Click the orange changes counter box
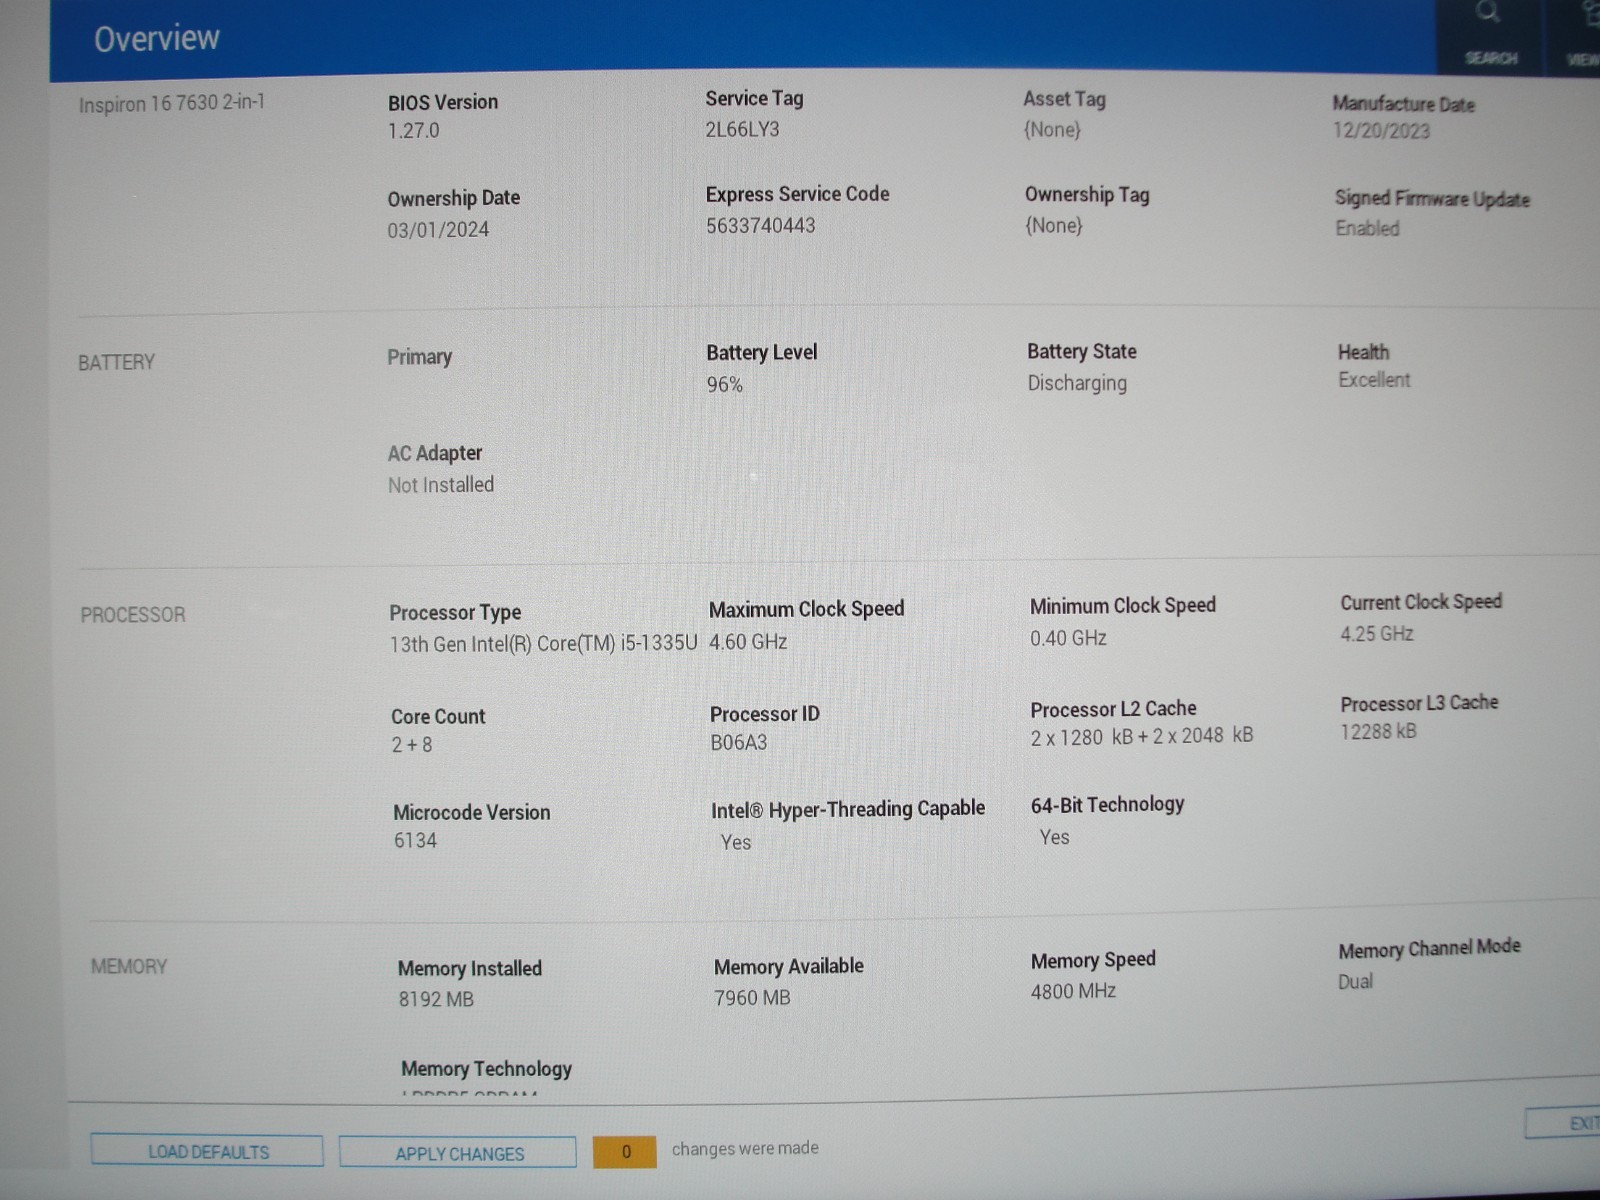The height and width of the screenshot is (1200, 1600). pos(625,1152)
